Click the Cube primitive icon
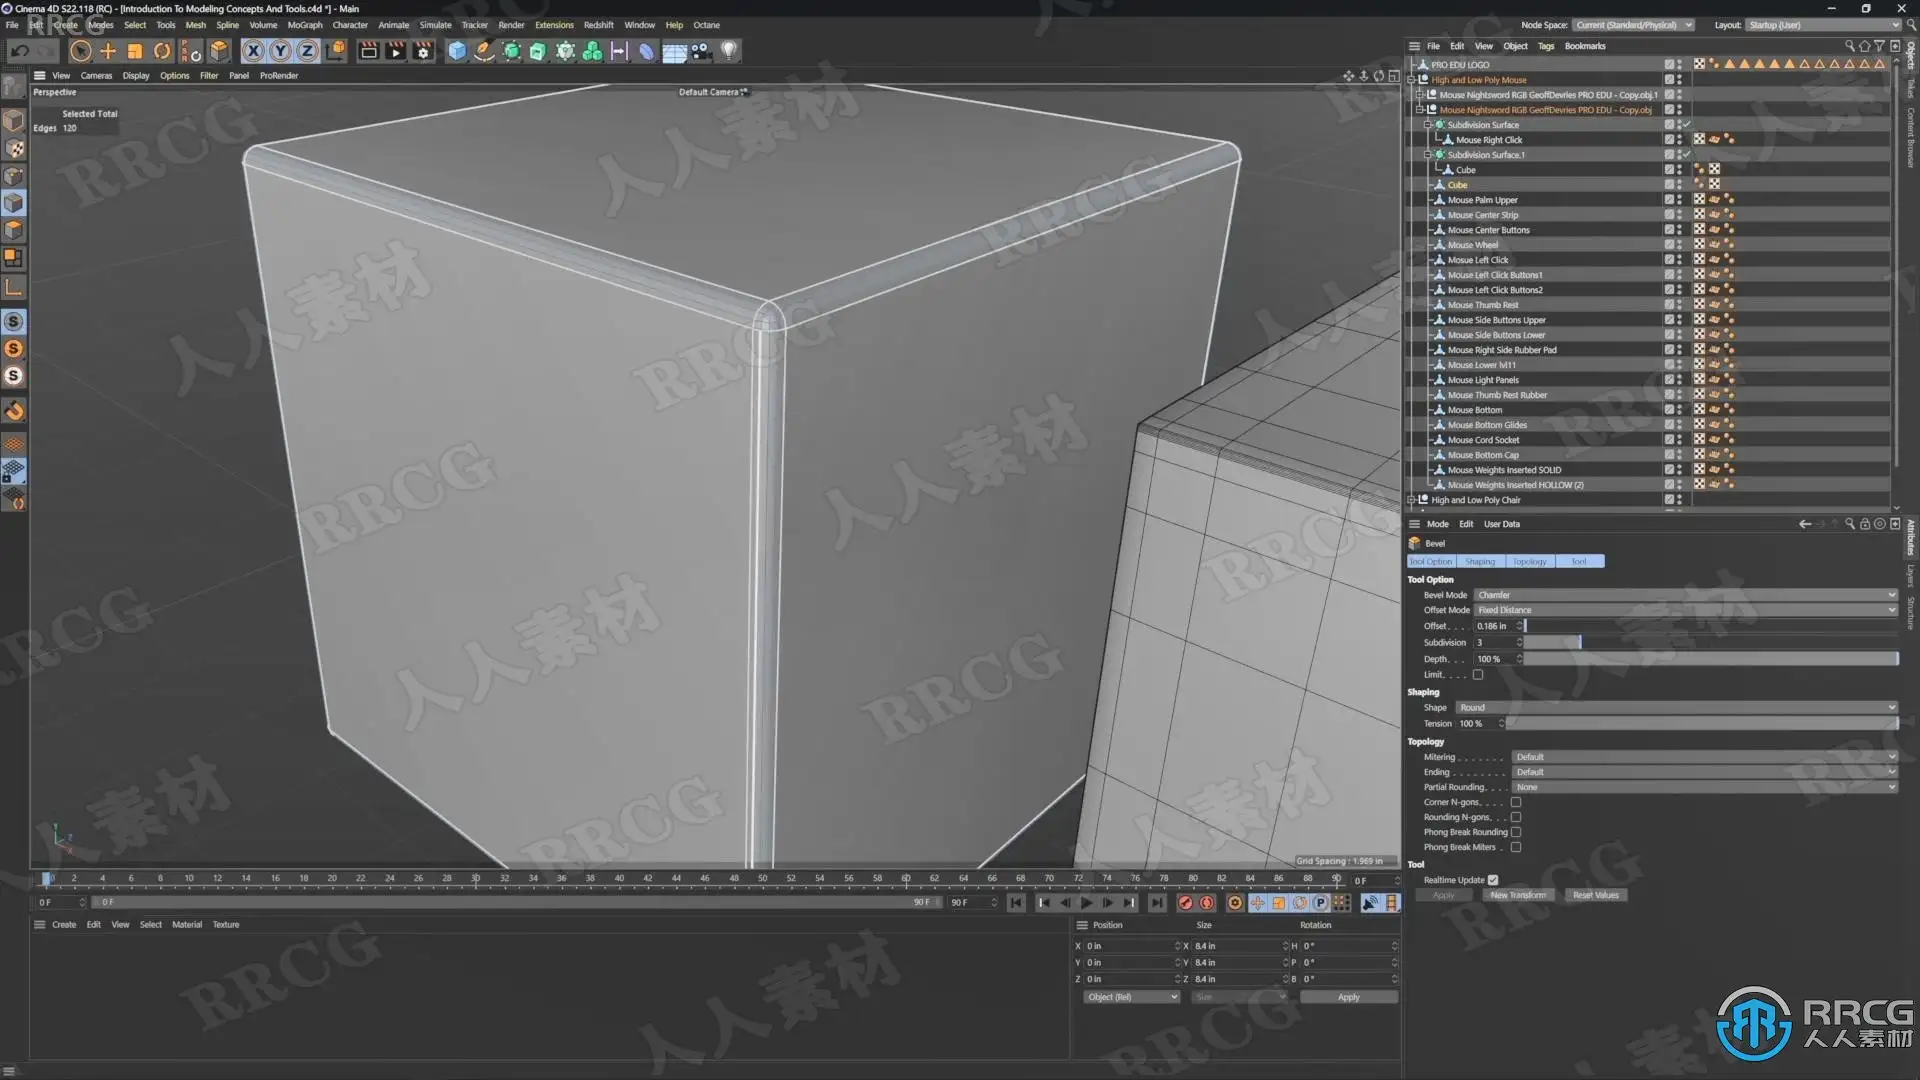This screenshot has width=1920, height=1080. [x=457, y=51]
